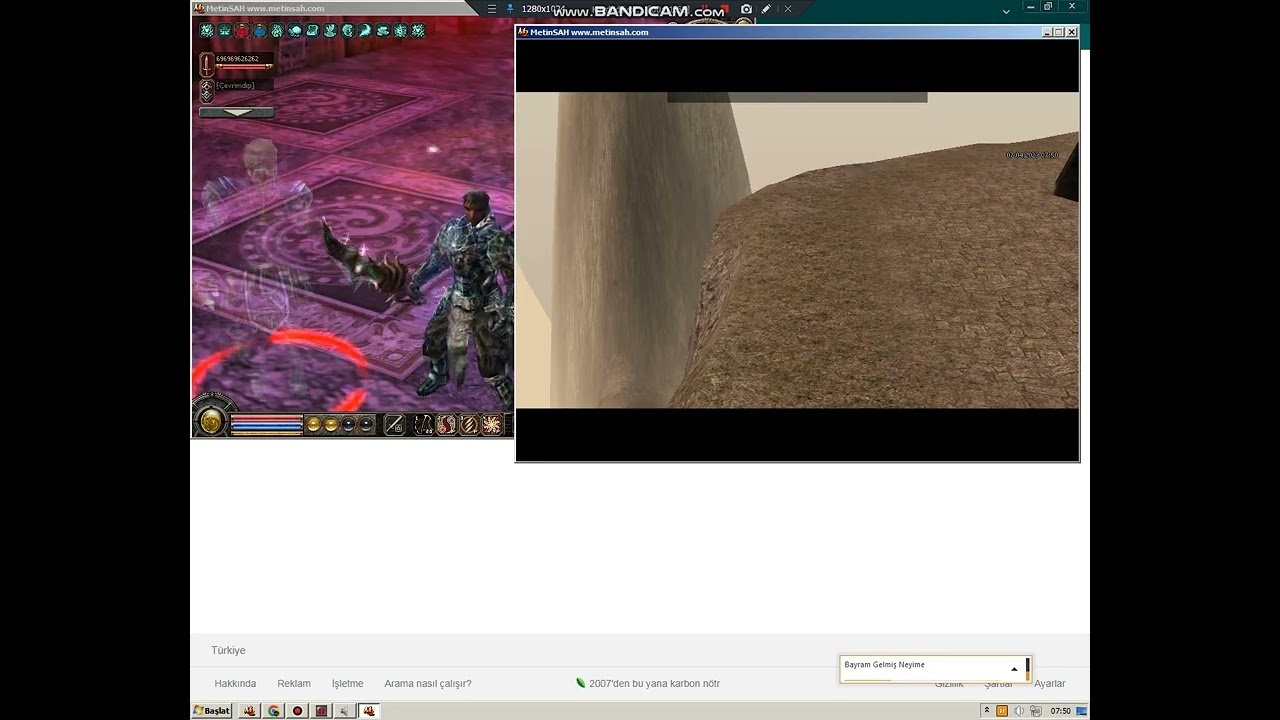Expand hidden system tray icons
Screen dimensions: 1280x720
click(987, 711)
